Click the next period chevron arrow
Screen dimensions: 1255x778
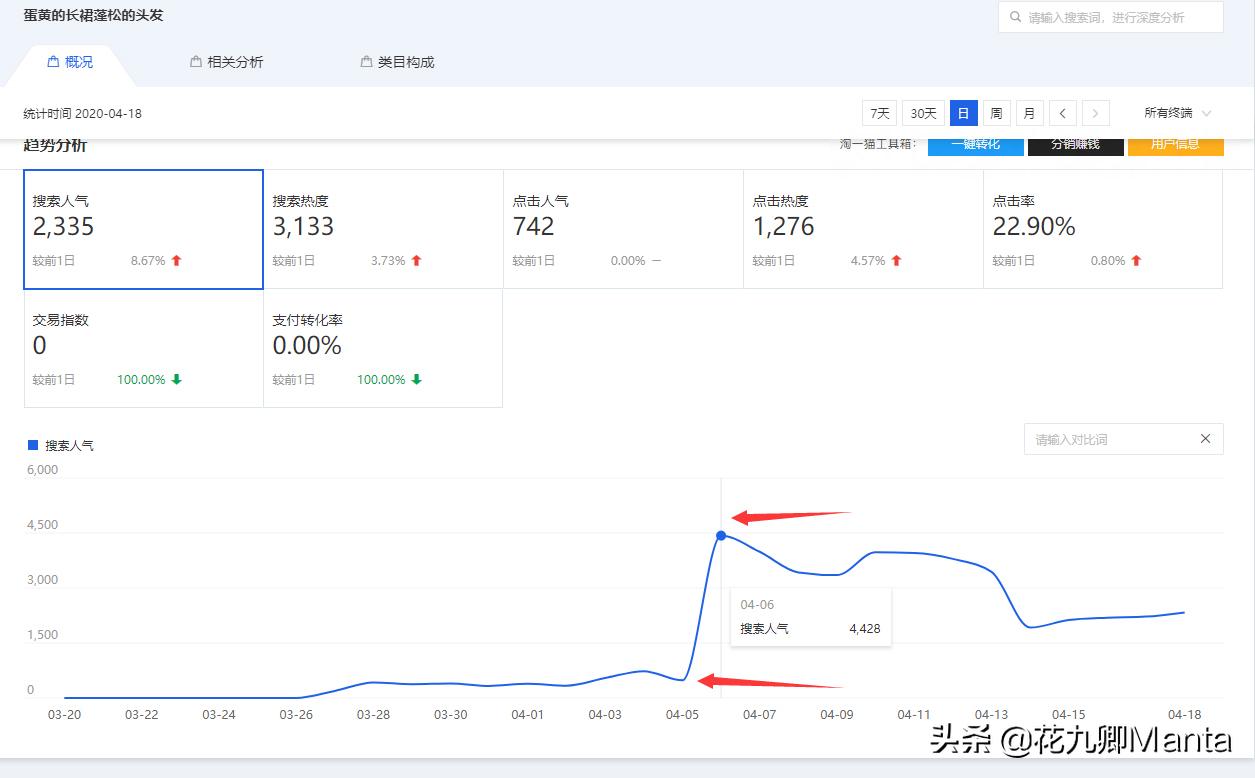click(x=1096, y=113)
